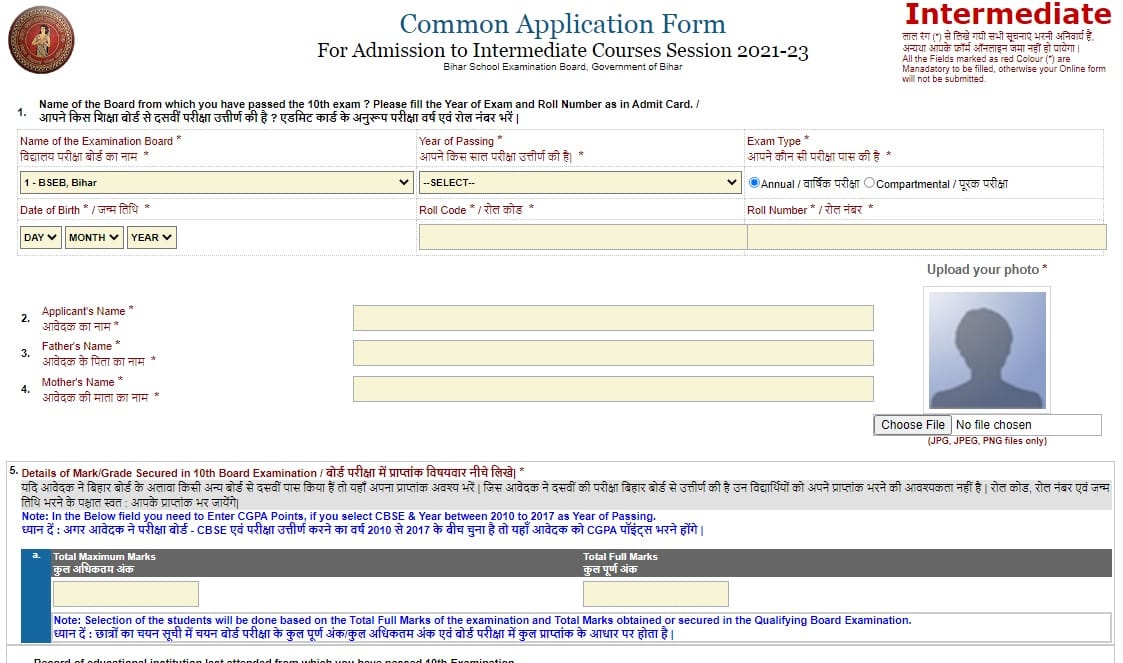The image size is (1123, 663).
Task: Click the Choose File button
Action: [912, 425]
